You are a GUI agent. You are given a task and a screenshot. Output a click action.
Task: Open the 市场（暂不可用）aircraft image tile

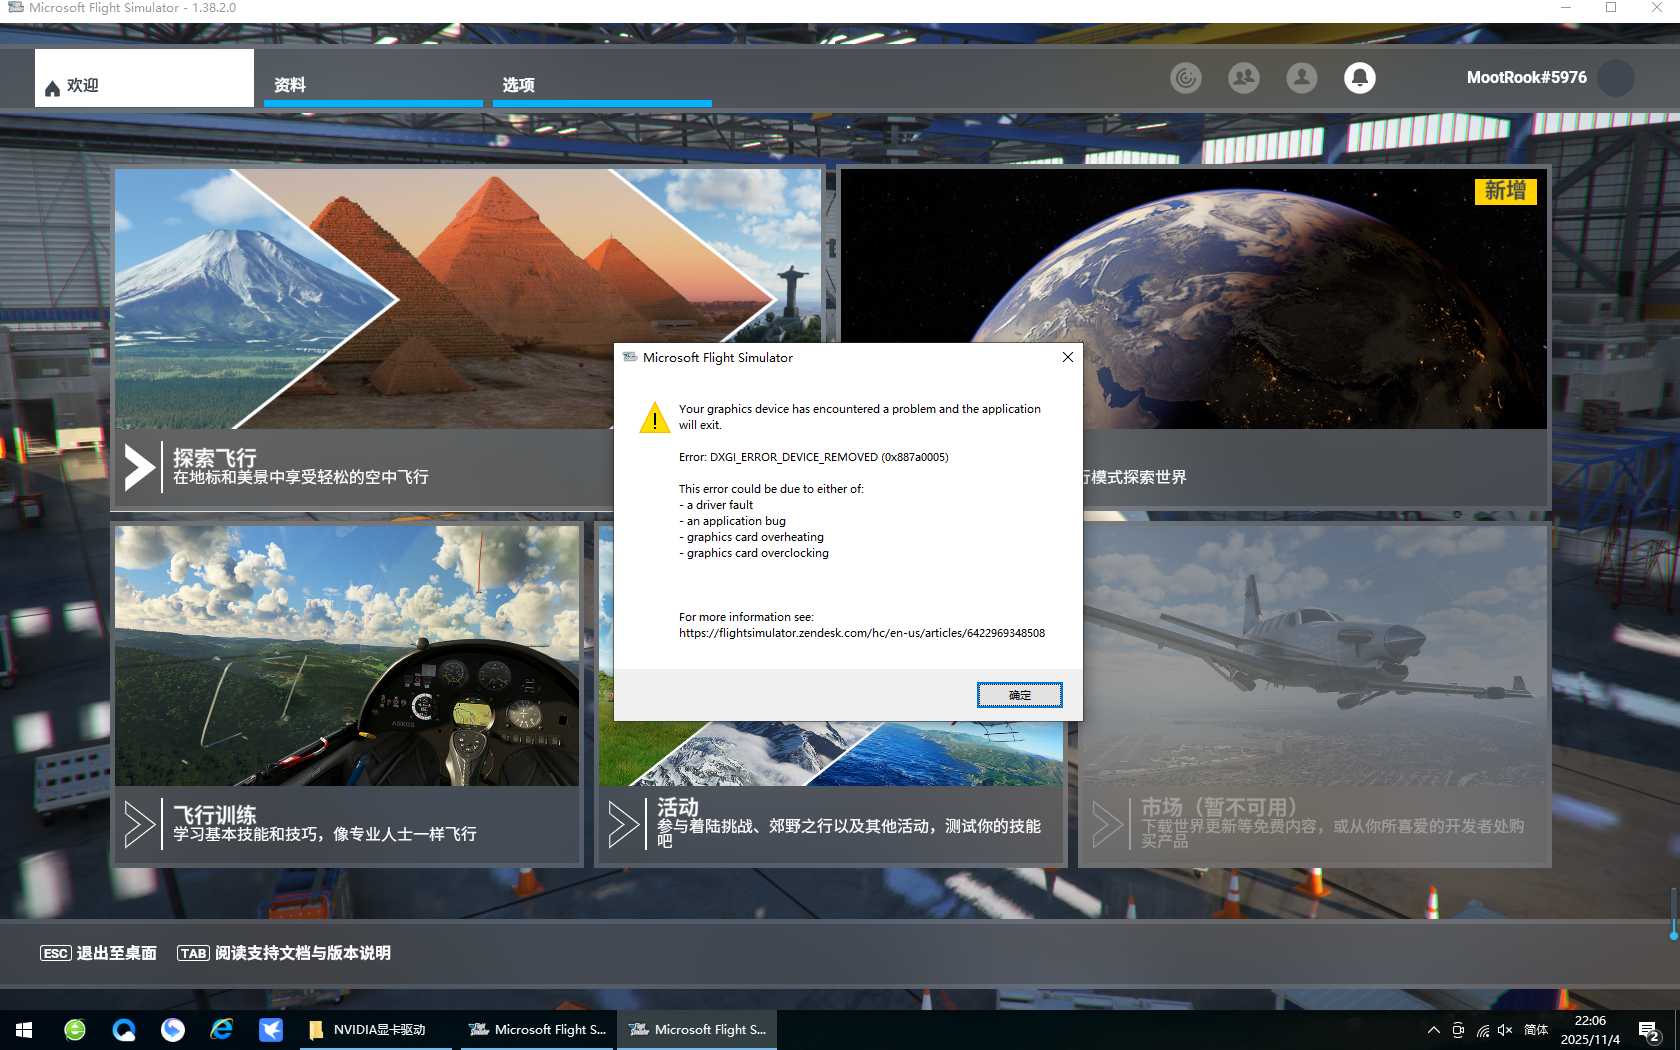coord(1315,656)
